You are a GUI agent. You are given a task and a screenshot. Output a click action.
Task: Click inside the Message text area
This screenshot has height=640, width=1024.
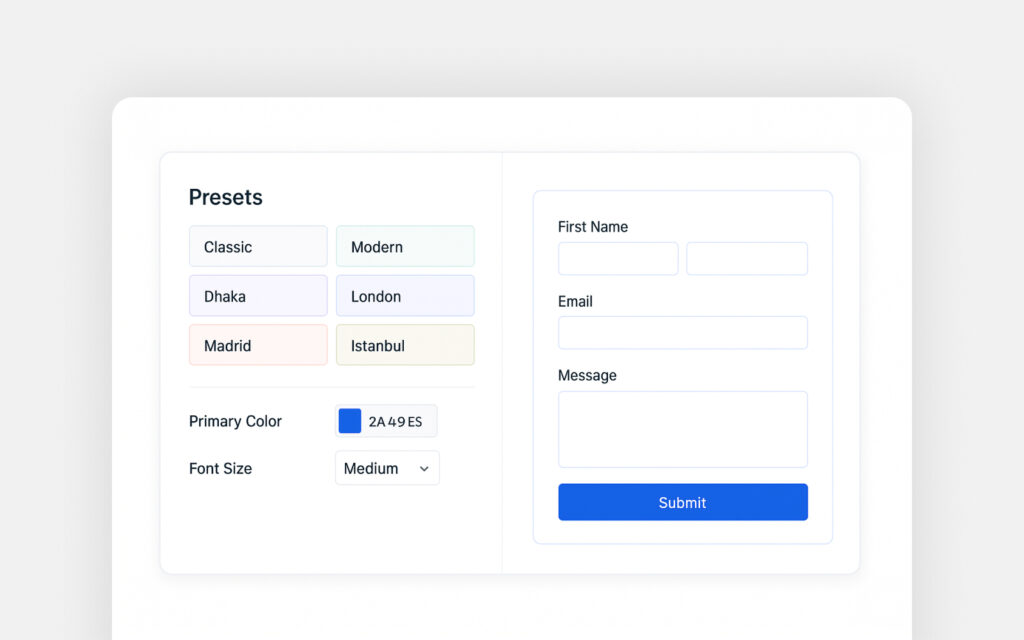[x=683, y=429]
